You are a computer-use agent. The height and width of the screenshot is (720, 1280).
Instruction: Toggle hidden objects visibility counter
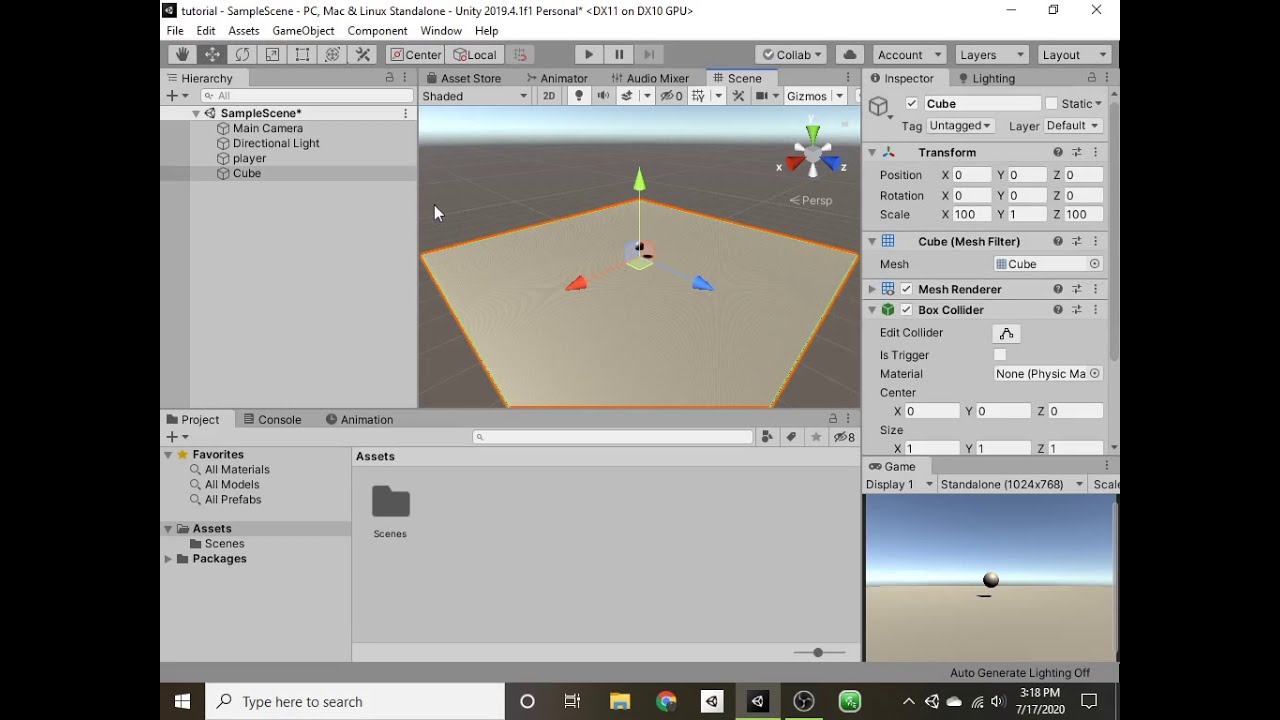[x=672, y=96]
